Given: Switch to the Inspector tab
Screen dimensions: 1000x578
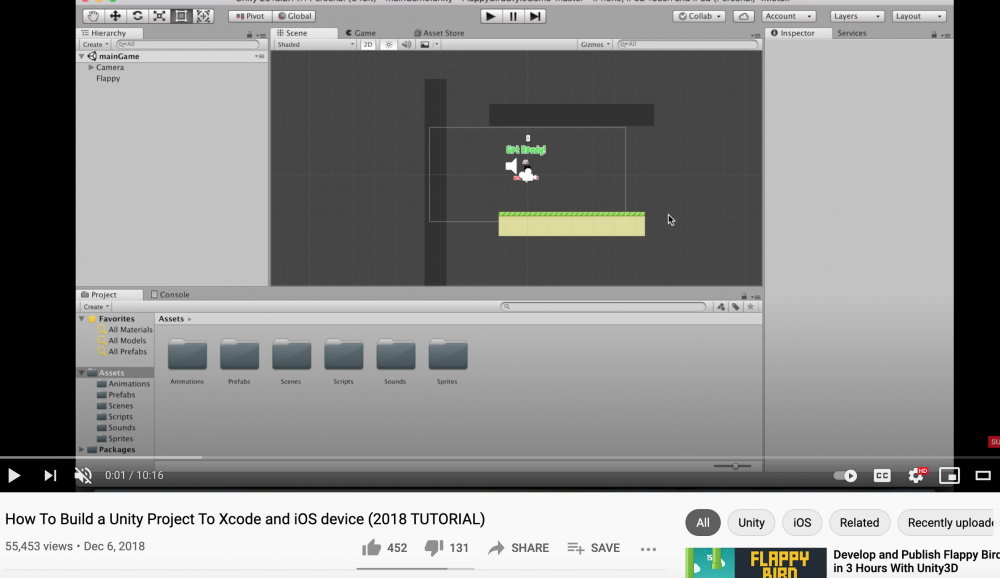Looking at the screenshot, I should pyautogui.click(x=793, y=33).
